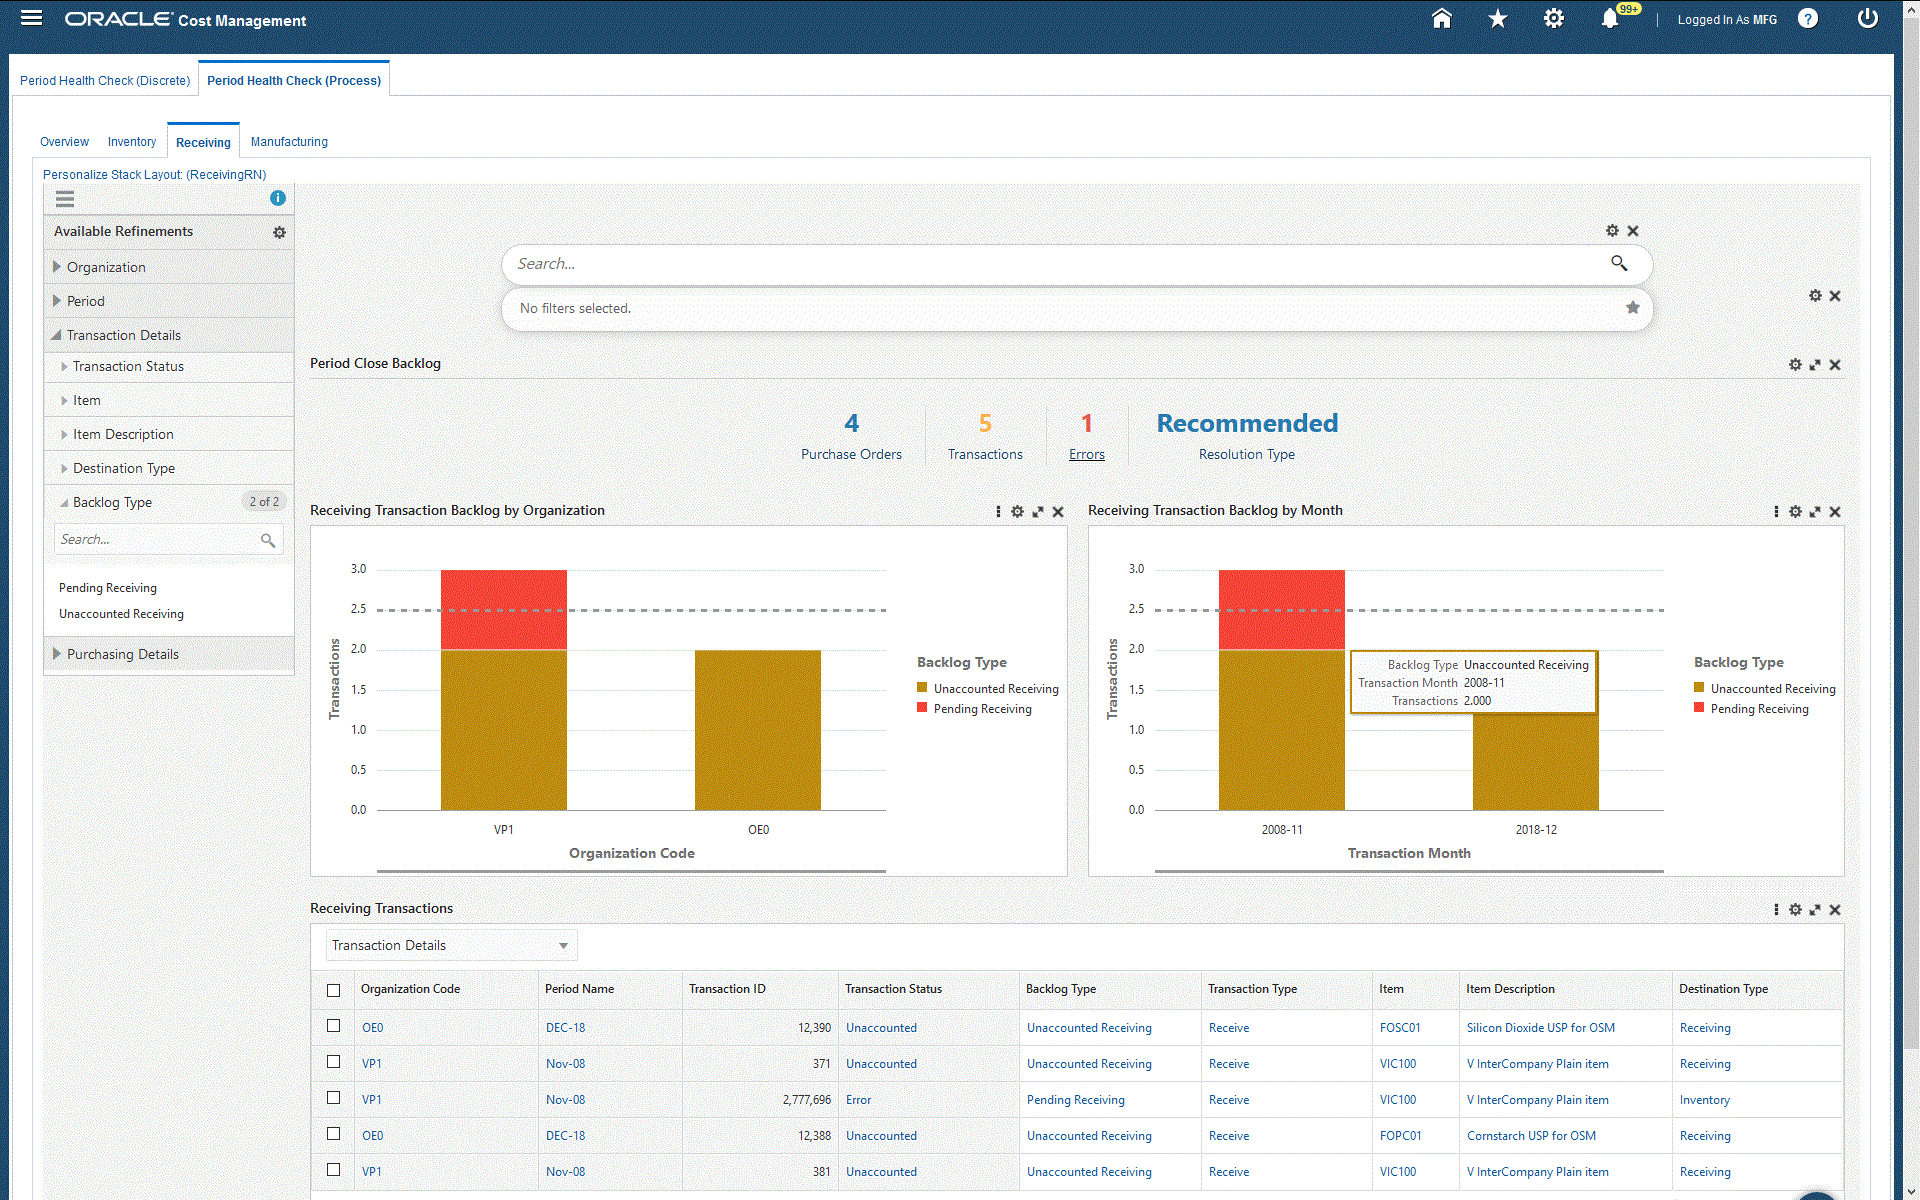Open the Transaction Details dropdown
Viewport: 1920px width, 1200px height.
point(450,945)
